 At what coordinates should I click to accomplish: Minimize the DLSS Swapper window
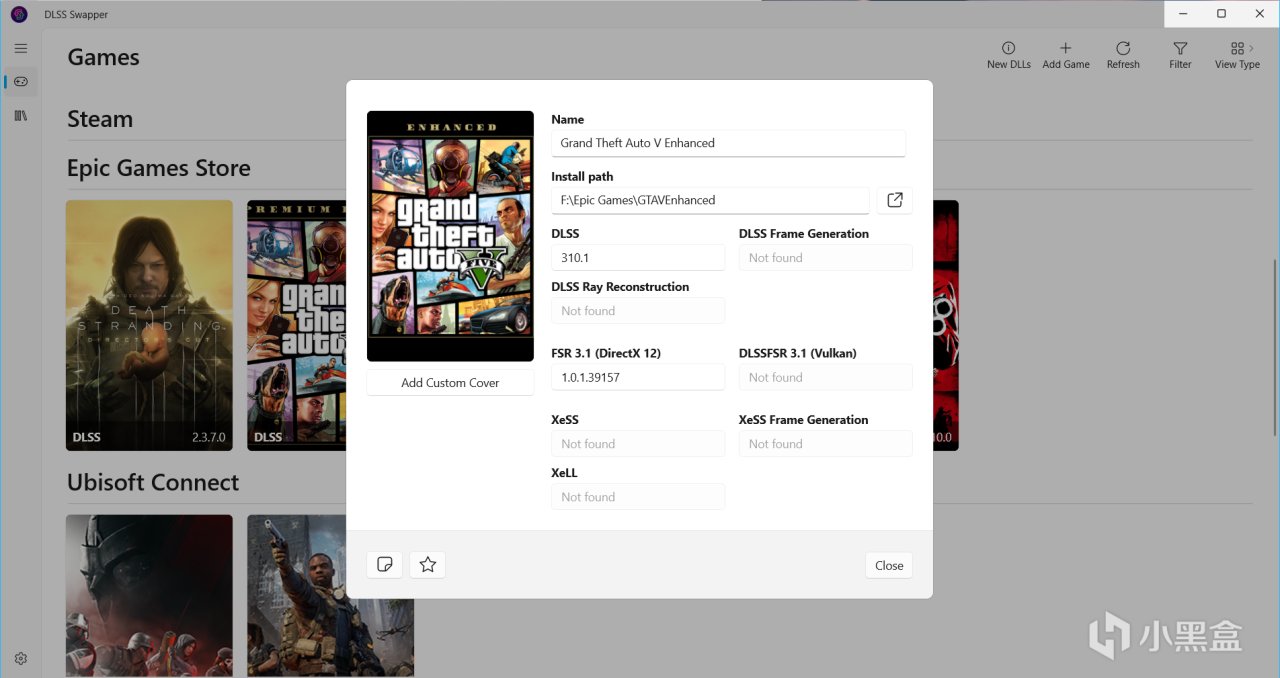click(x=1184, y=14)
